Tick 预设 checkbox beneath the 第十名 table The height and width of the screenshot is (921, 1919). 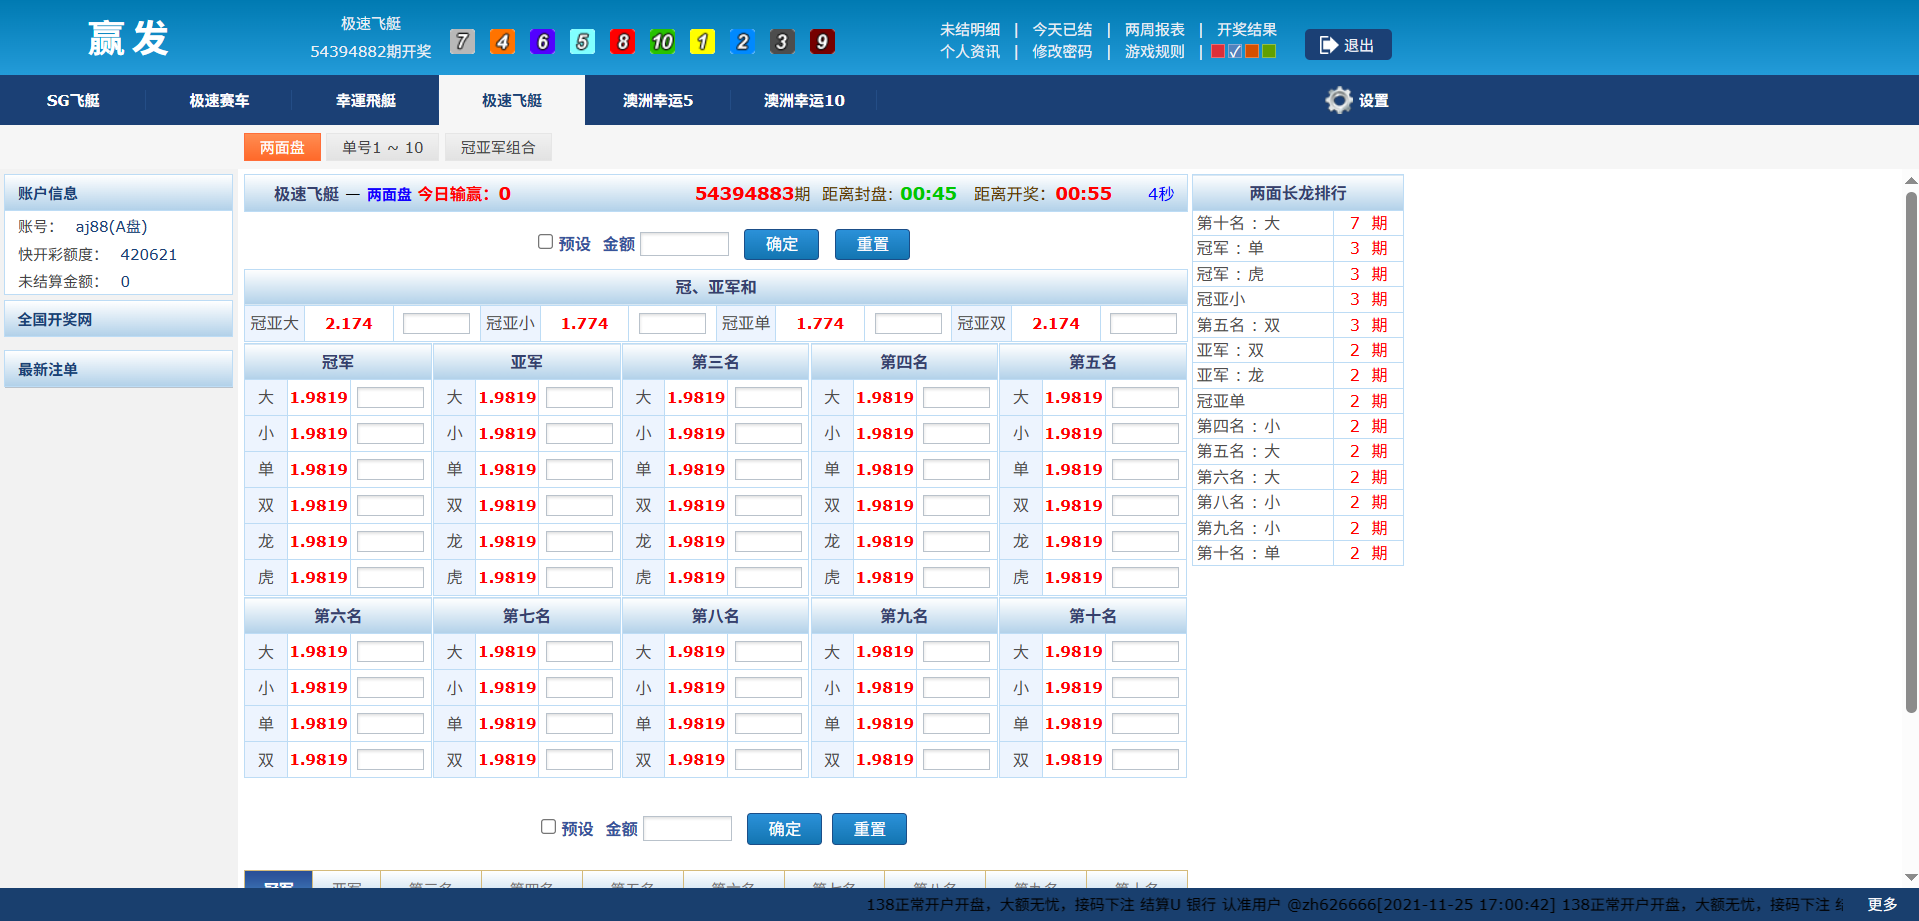[548, 827]
